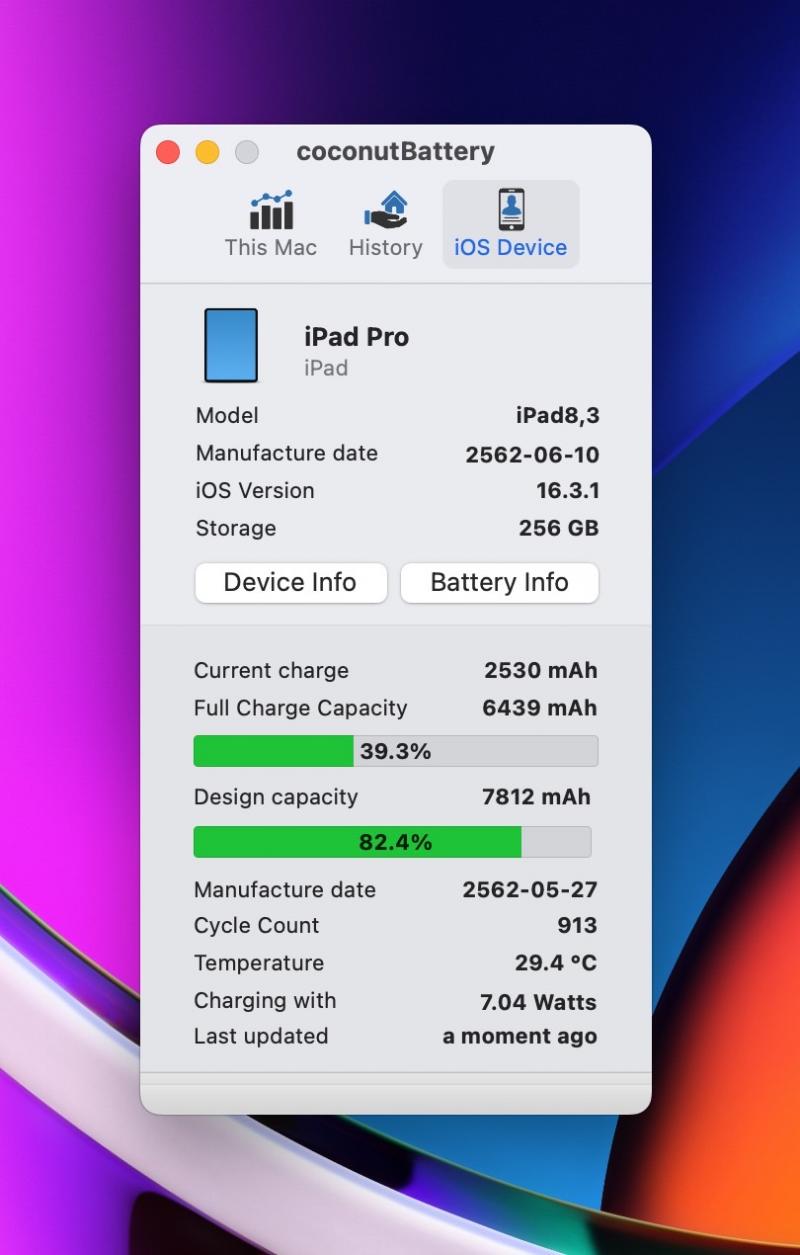This screenshot has width=800, height=1255.
Task: Minimize the window using yellow button
Action: coord(207,152)
